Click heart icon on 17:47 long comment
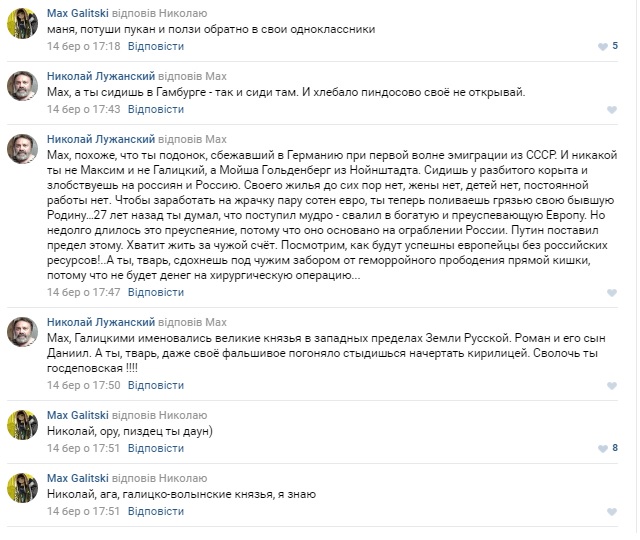 click(x=611, y=293)
